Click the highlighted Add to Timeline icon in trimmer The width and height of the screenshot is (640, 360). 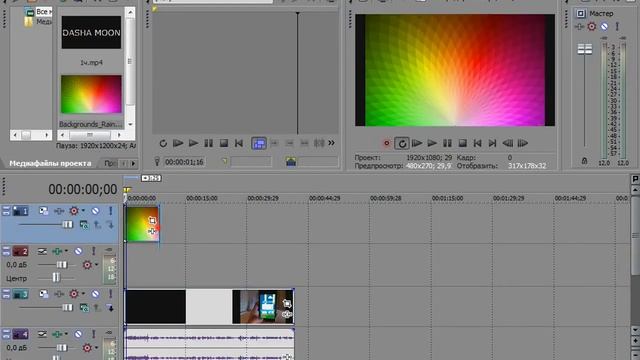(x=259, y=143)
